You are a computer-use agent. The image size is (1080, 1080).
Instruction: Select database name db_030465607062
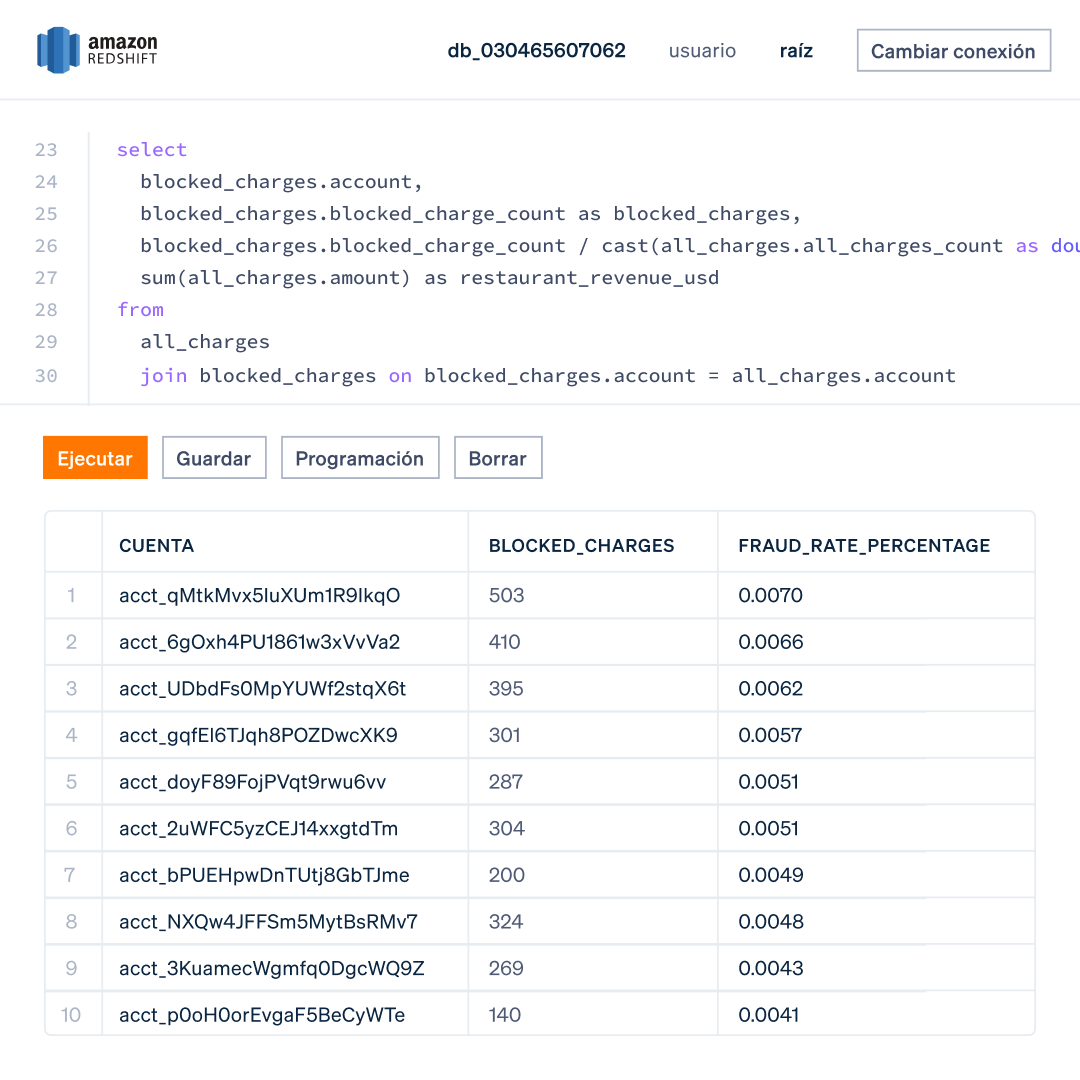coord(537,50)
